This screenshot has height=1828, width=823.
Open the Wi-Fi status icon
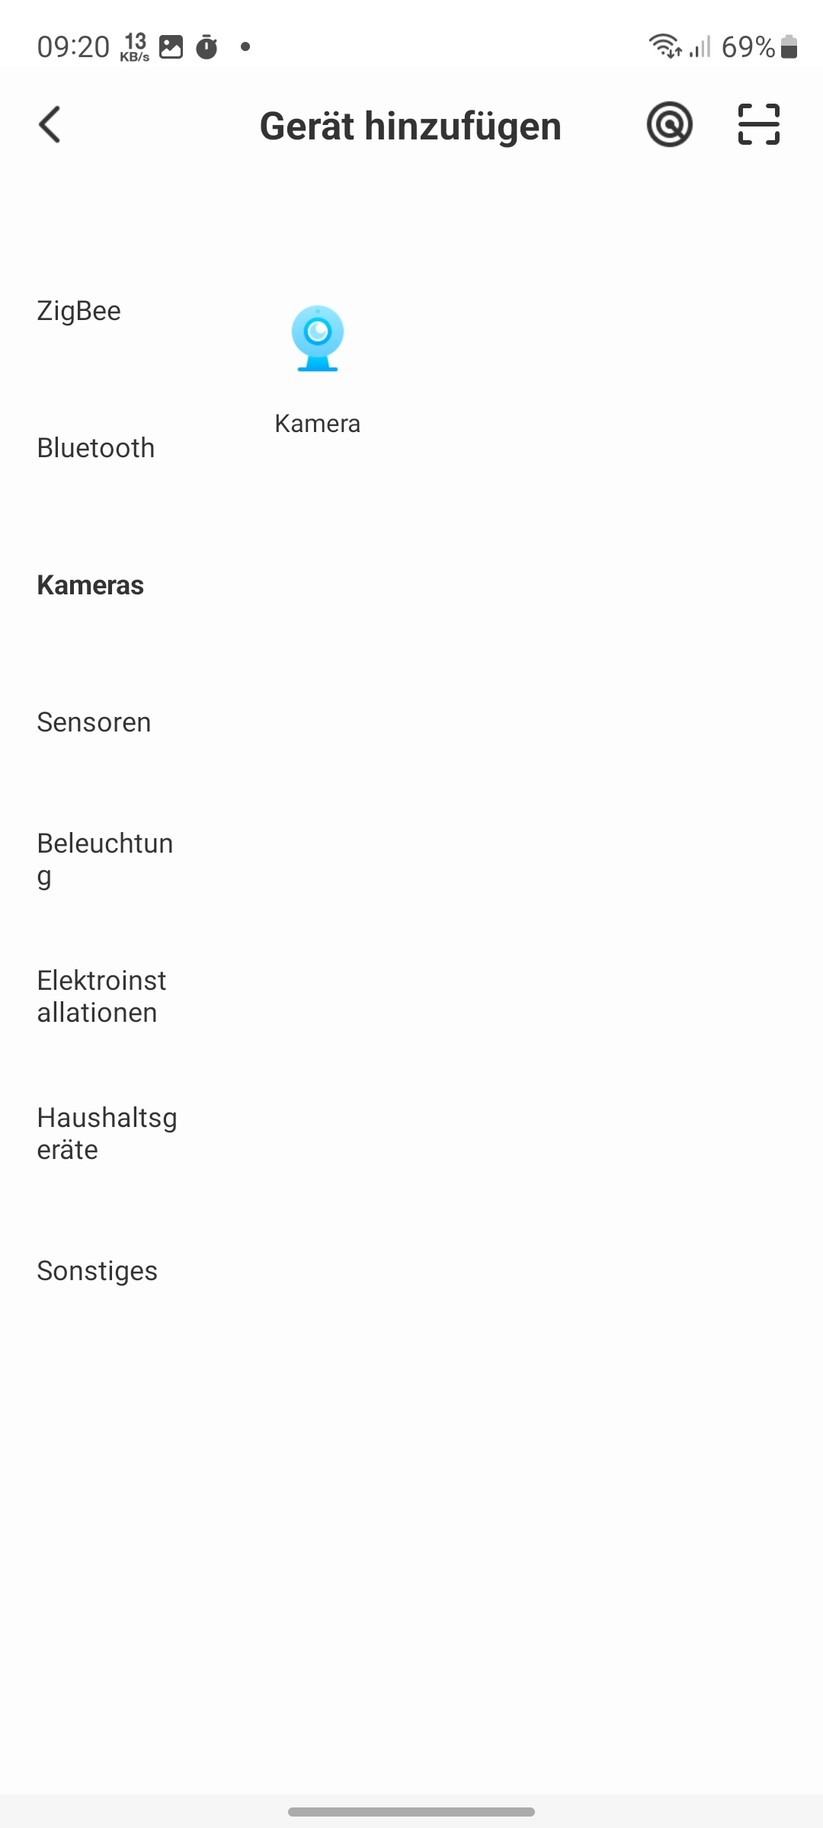click(664, 45)
